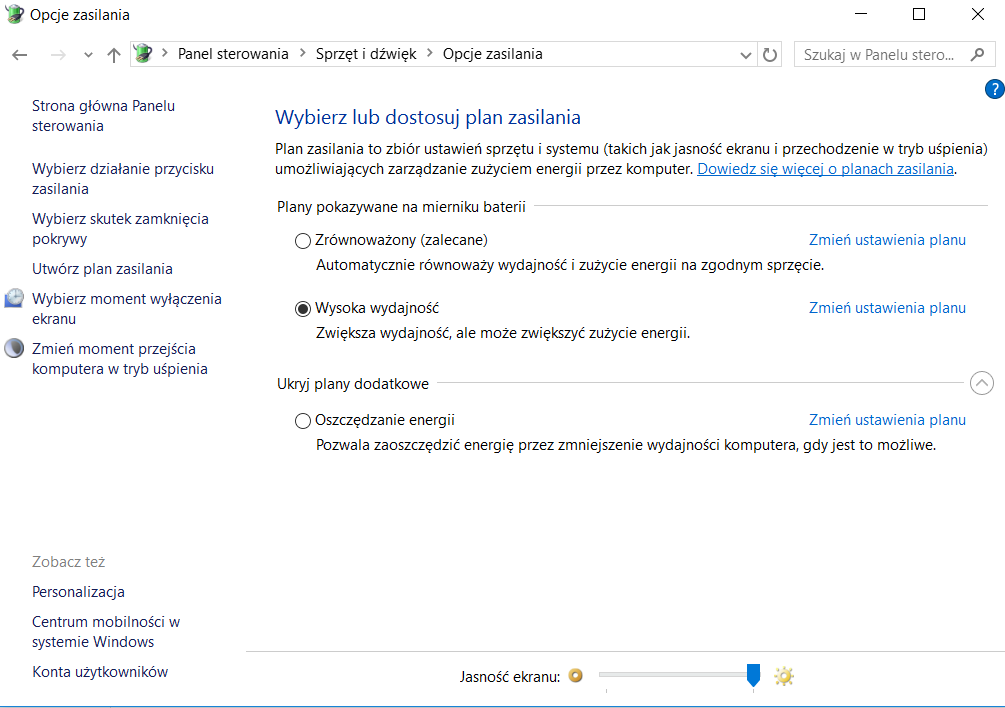Enable the Oszczędzanie energii plan
The height and width of the screenshot is (708, 1005).
point(302,420)
